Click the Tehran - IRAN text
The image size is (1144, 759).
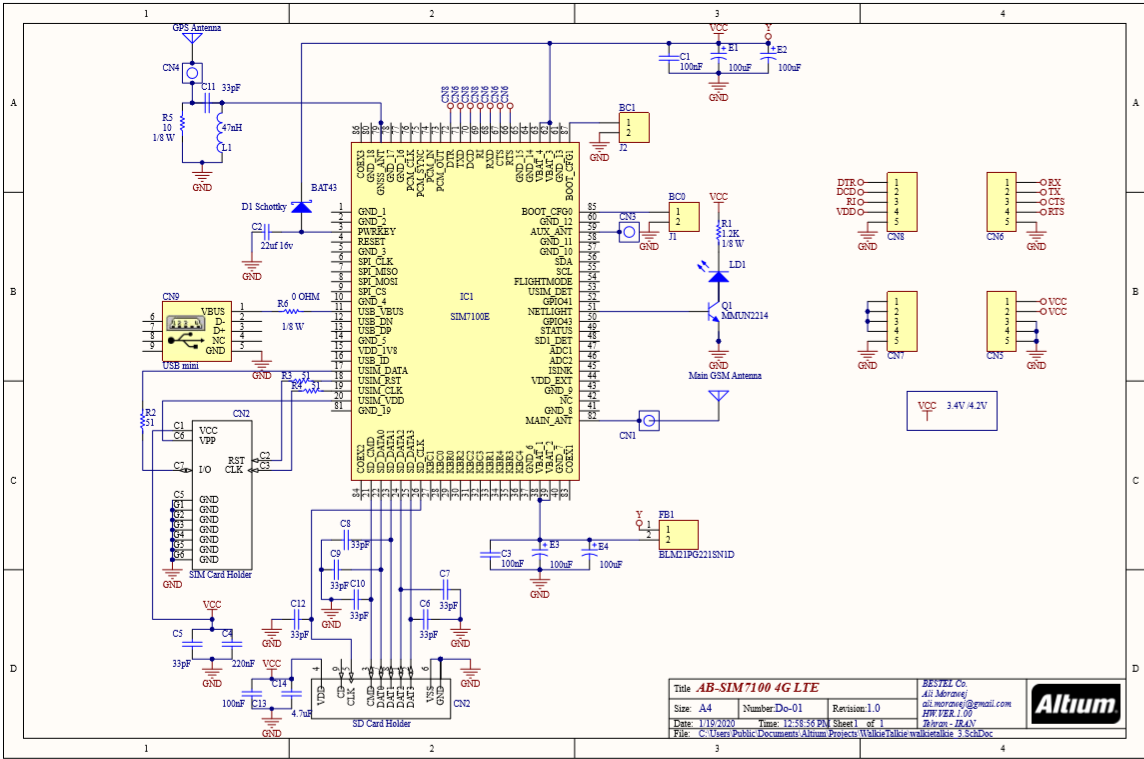pos(948,723)
